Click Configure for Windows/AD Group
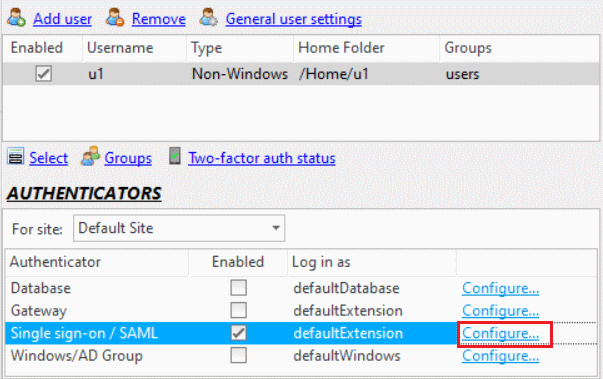 [x=500, y=356]
